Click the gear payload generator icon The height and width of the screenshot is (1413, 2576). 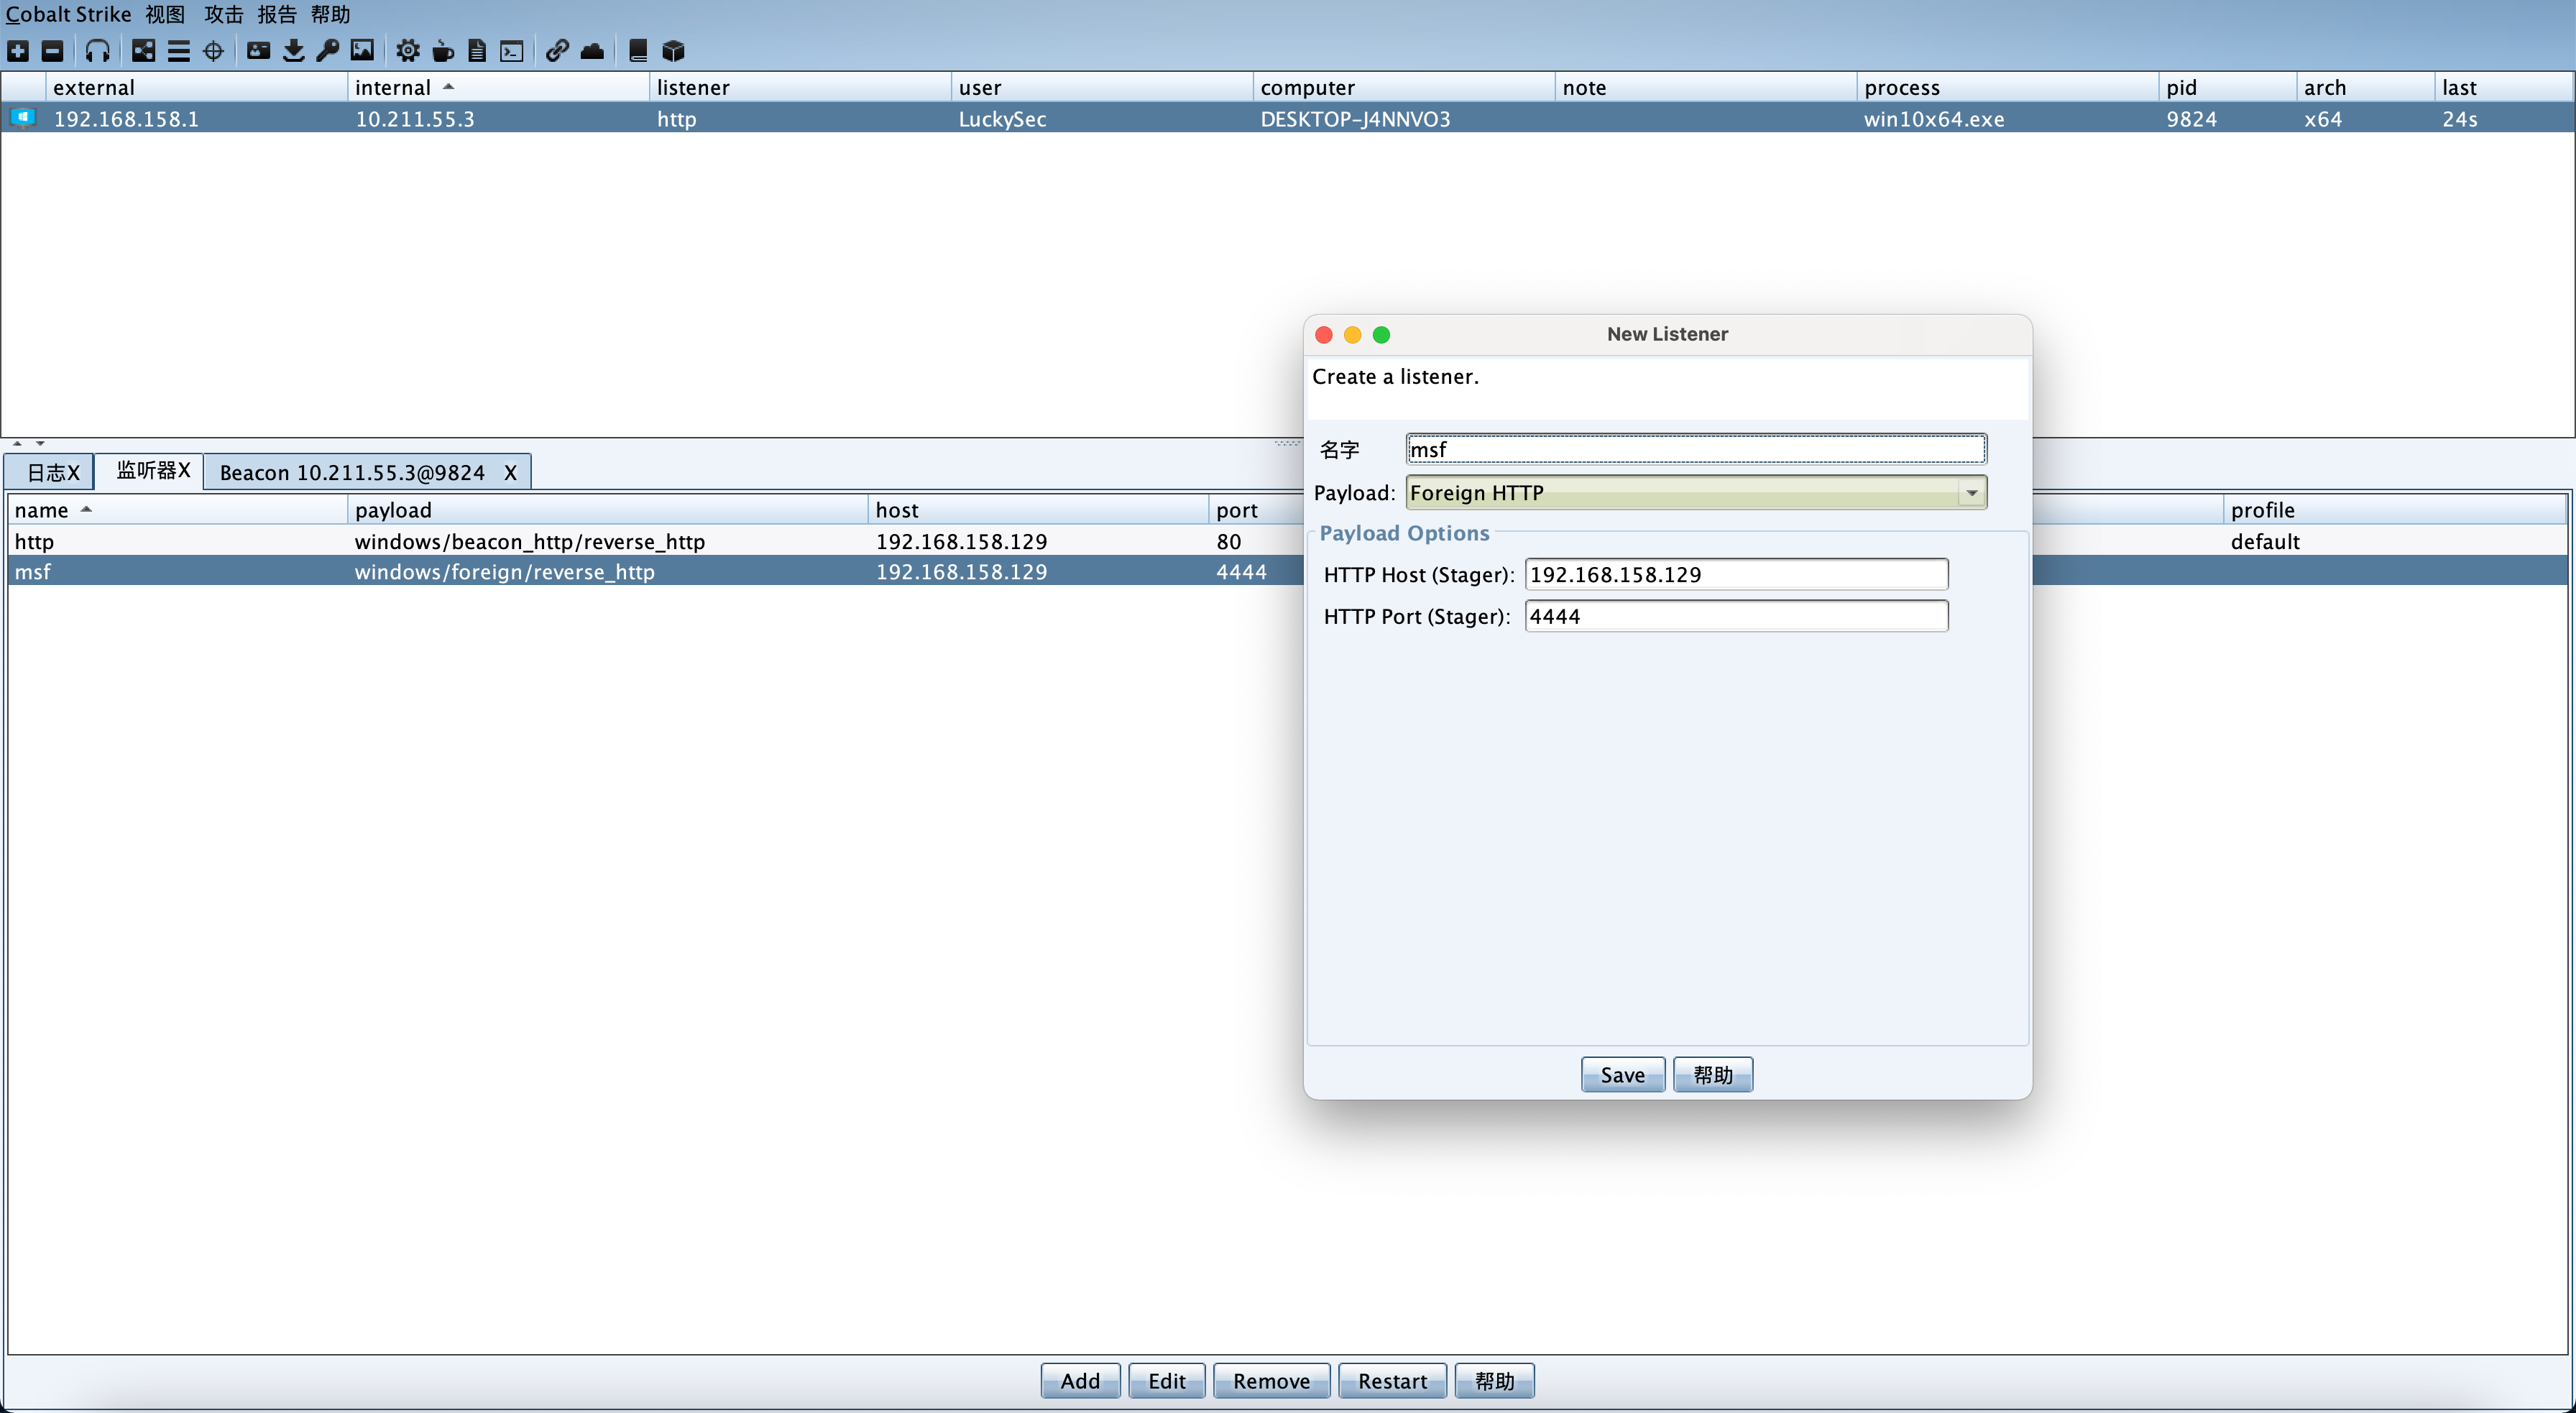pyautogui.click(x=407, y=51)
